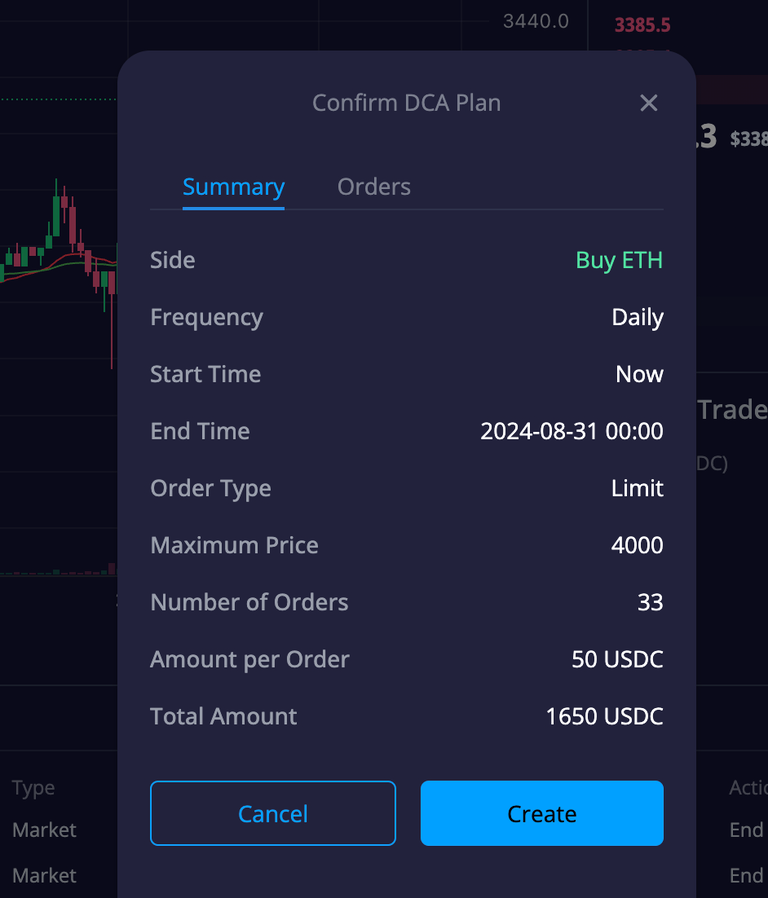Screen dimensions: 768x898
Task: Click the red 3385.5 price in order book
Action: [642, 25]
